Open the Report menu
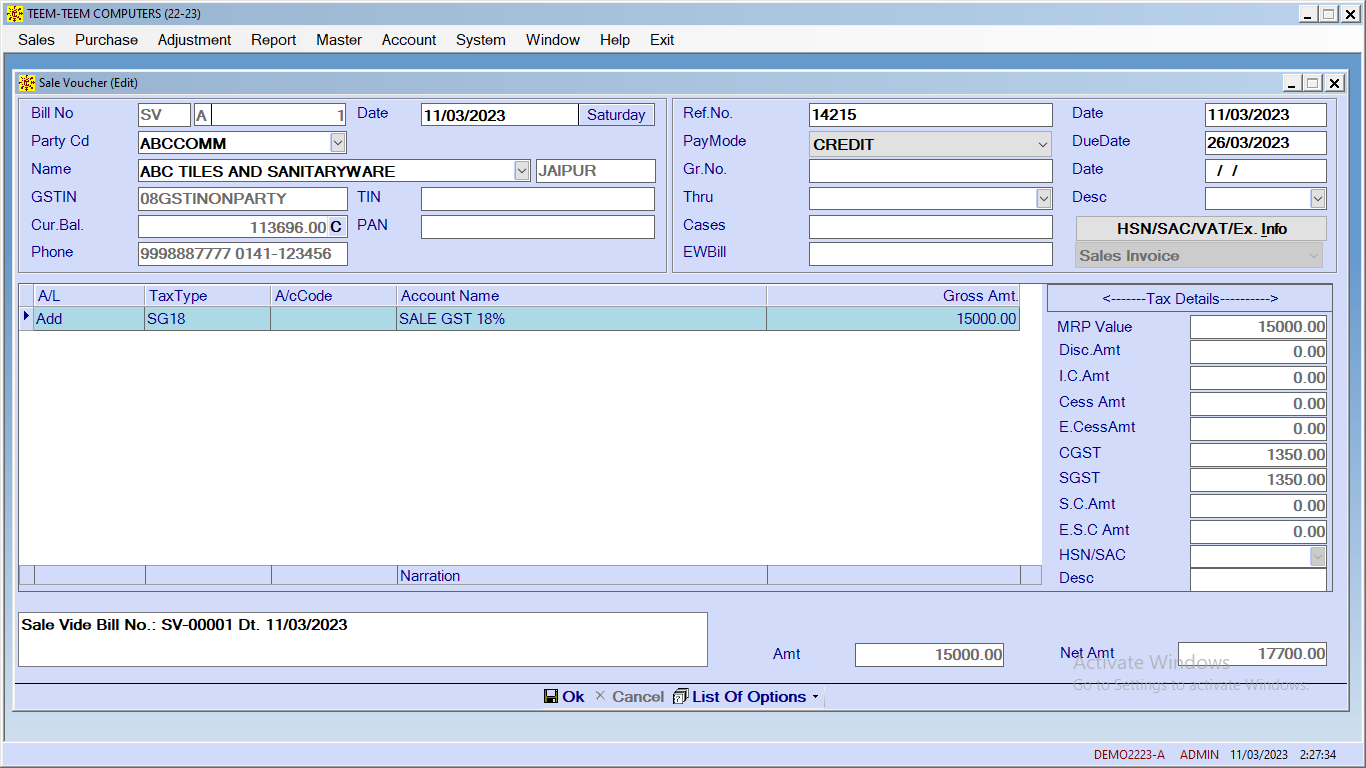This screenshot has height=768, width=1366. [x=274, y=40]
